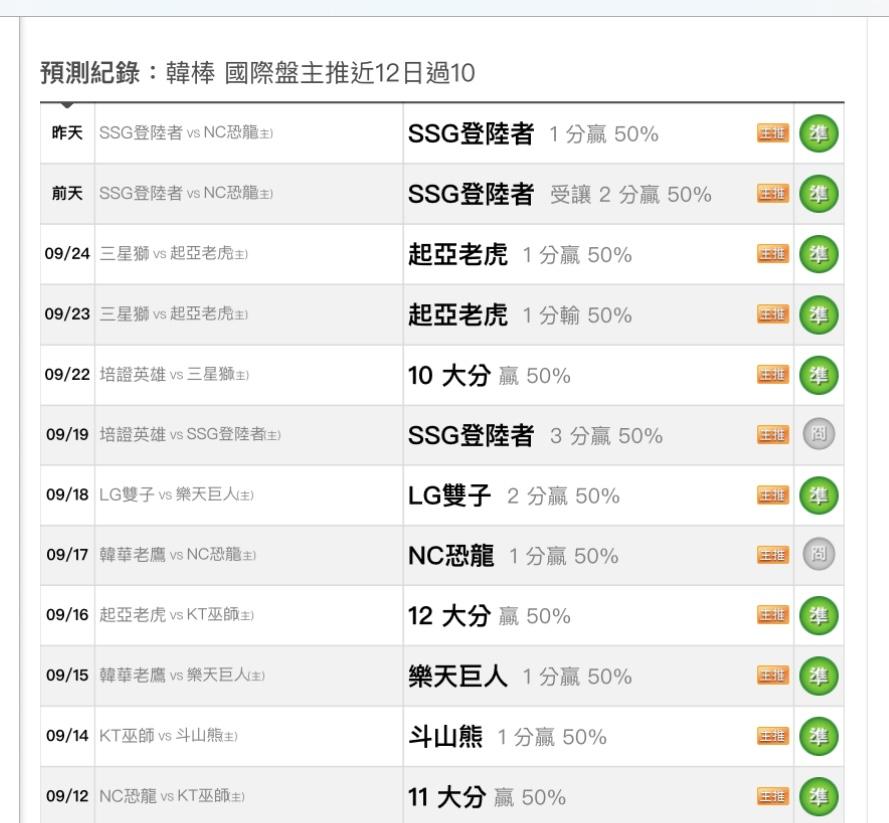889x823 pixels.
Task: Click the green 準 icon in the 09/23 row
Action: click(819, 315)
